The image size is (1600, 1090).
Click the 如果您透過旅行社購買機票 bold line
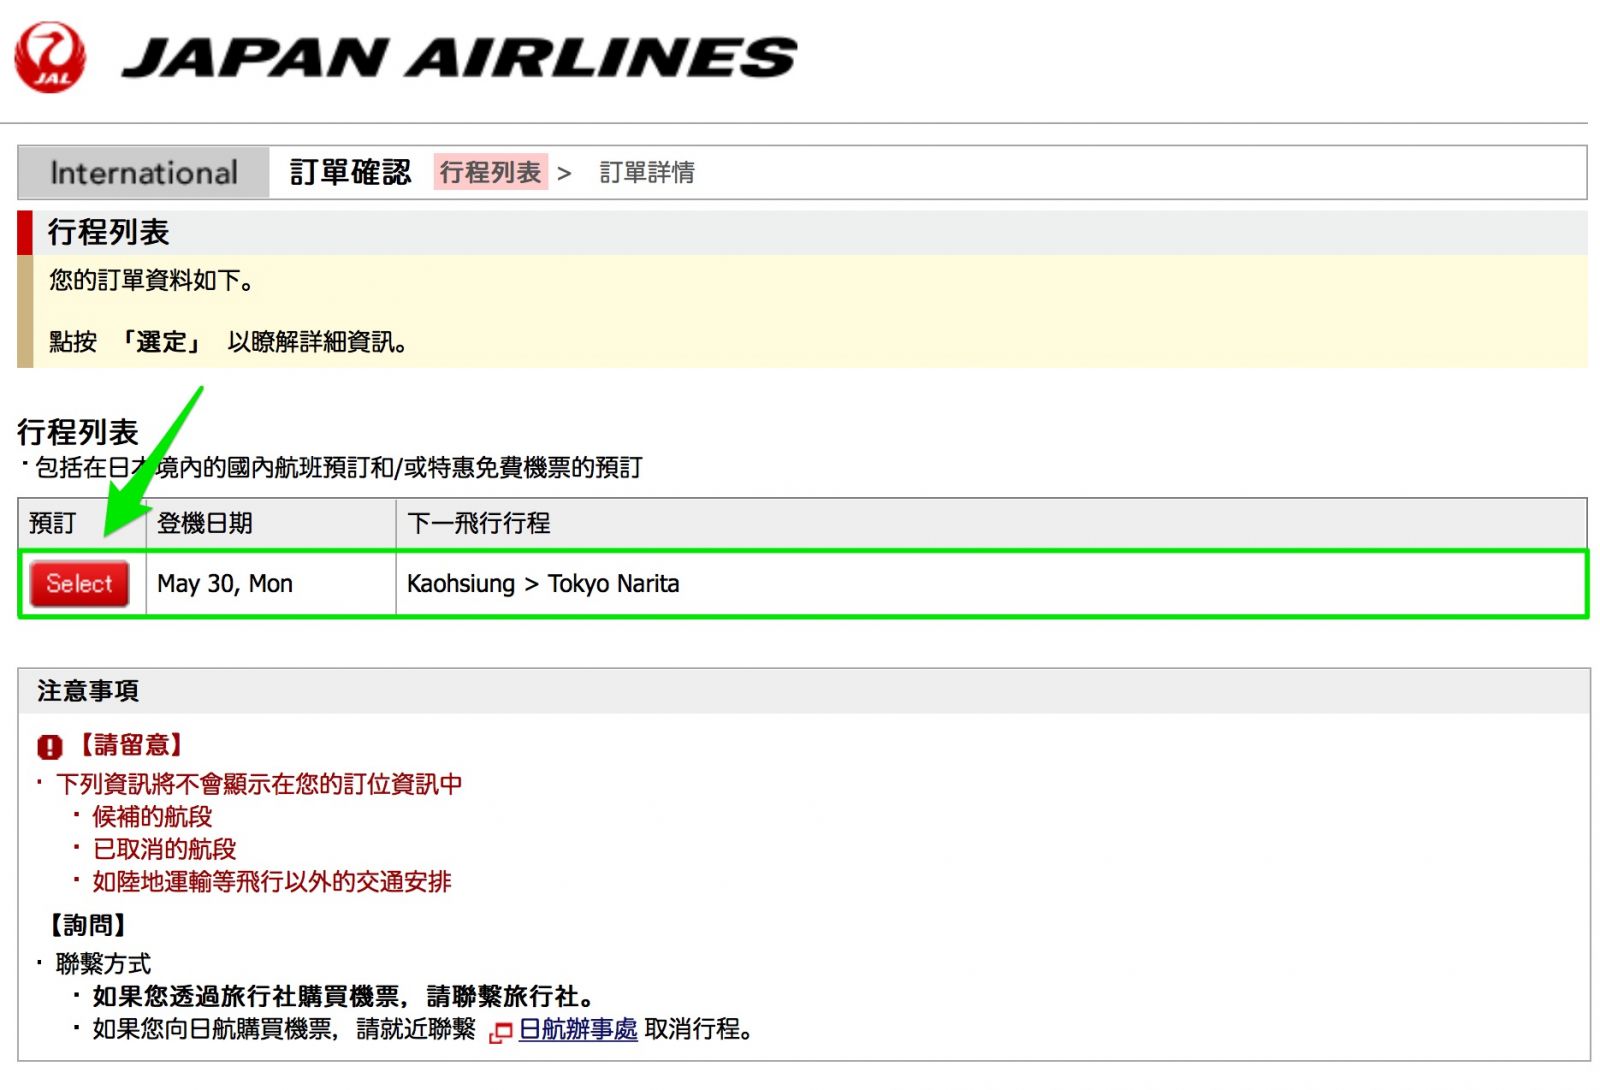(343, 997)
